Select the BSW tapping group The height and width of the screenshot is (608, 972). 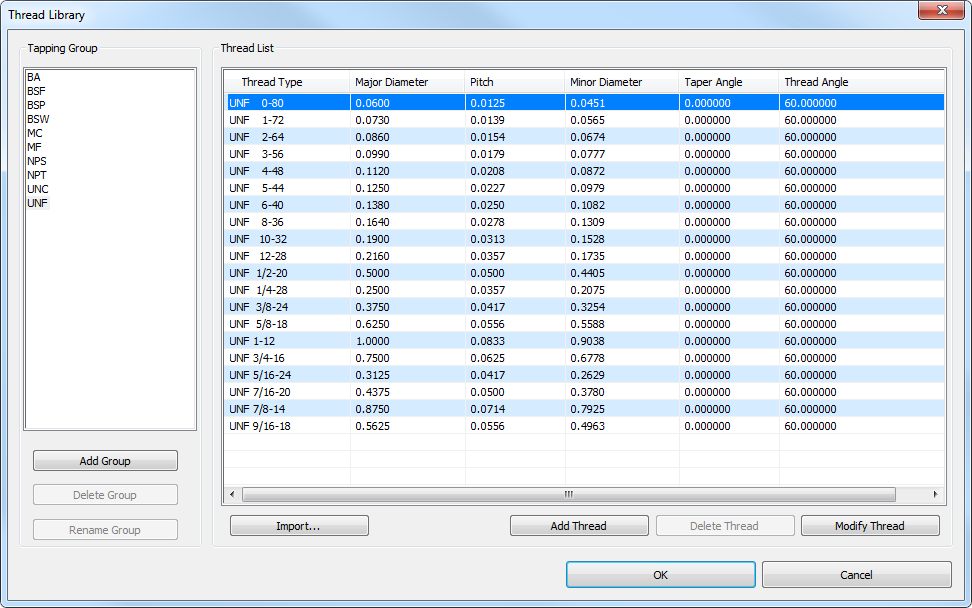click(x=38, y=119)
